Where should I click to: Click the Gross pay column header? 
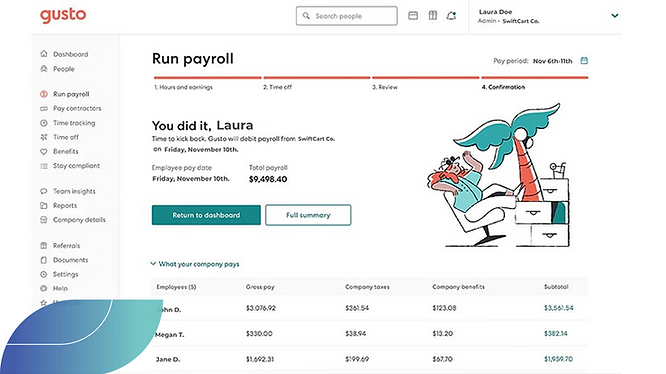pyautogui.click(x=260, y=287)
